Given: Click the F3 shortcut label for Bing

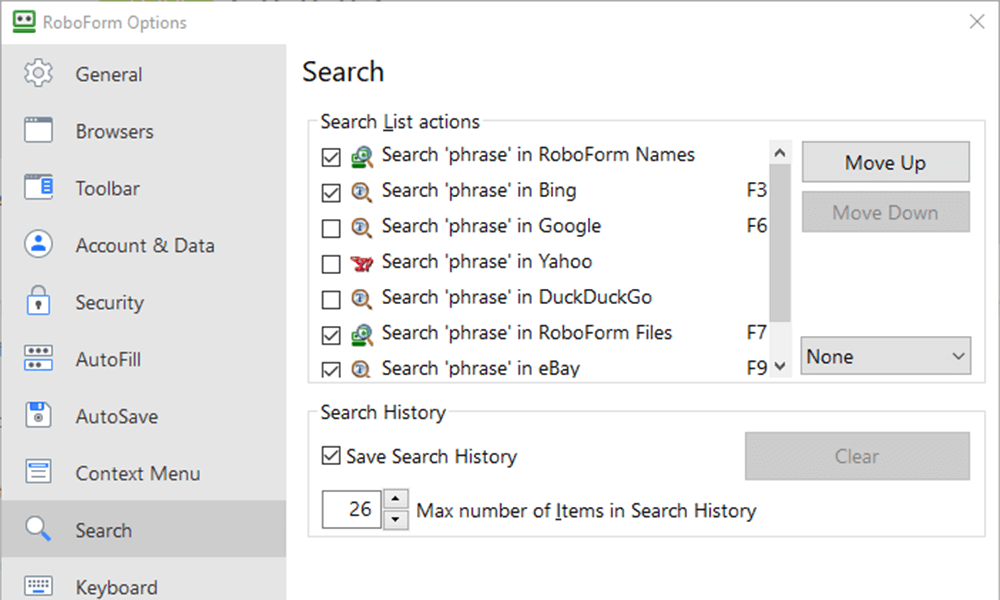Looking at the screenshot, I should click(756, 190).
